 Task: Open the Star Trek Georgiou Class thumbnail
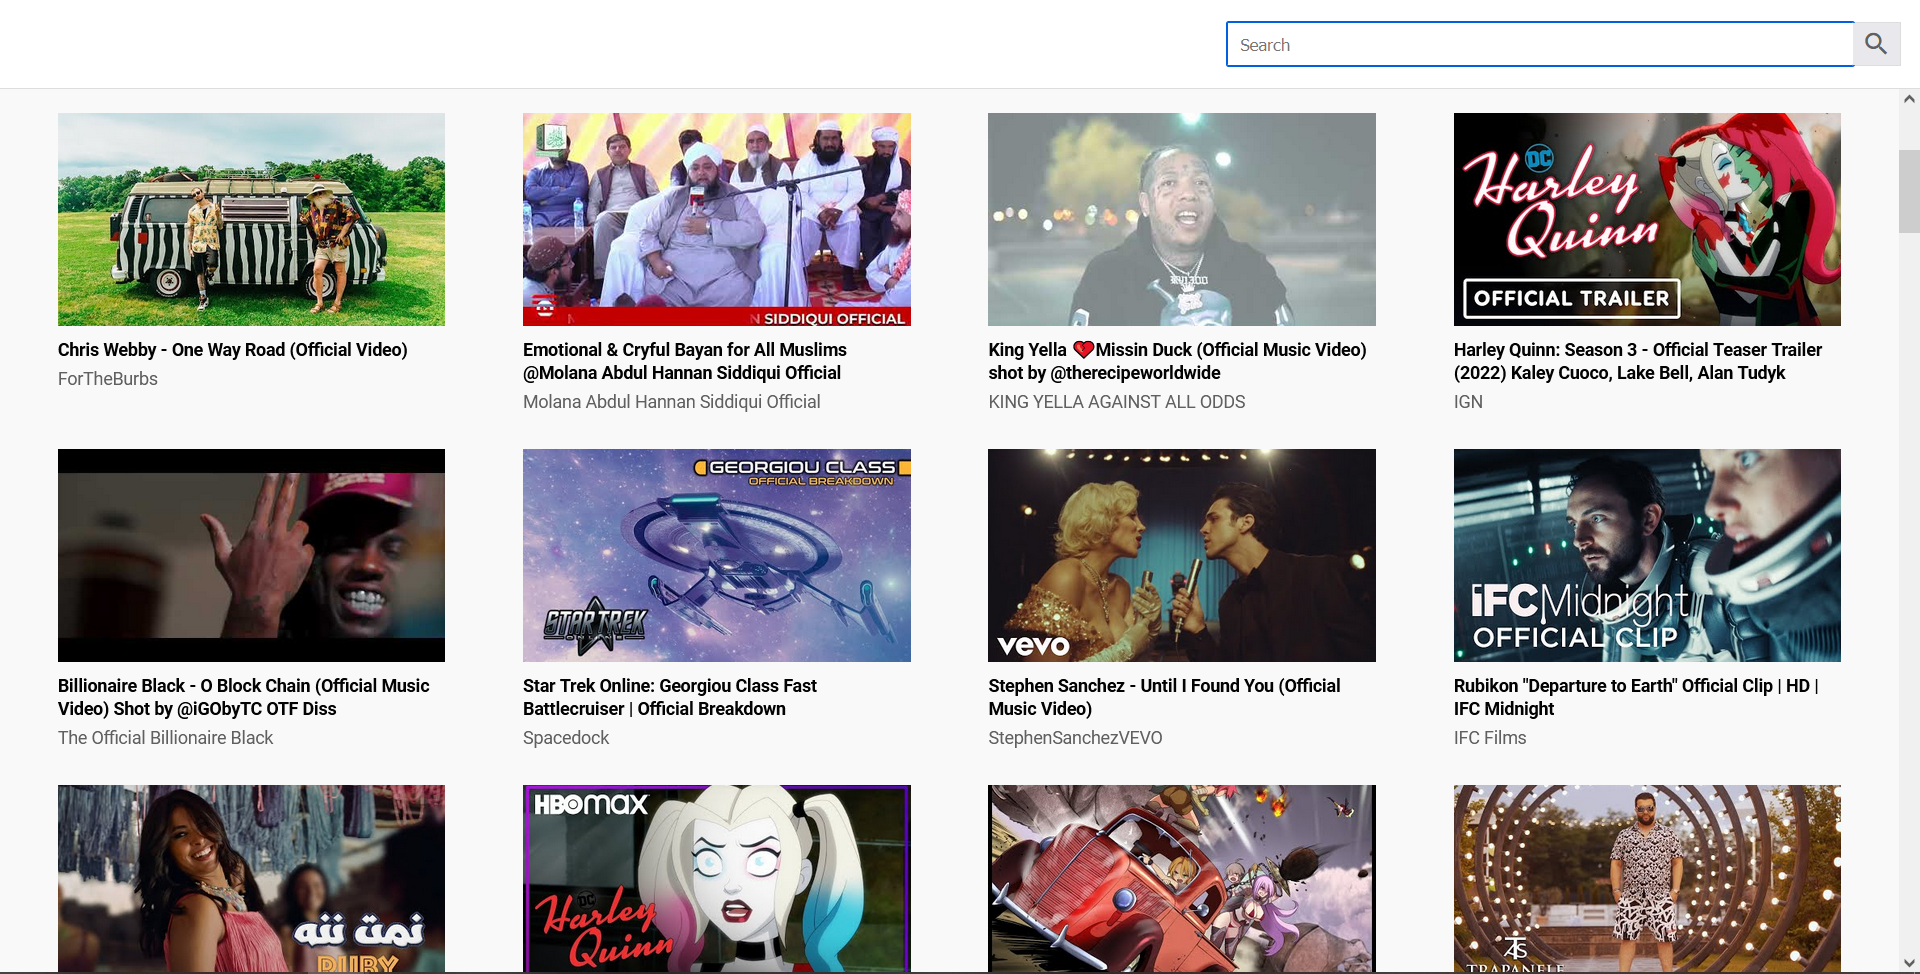pyautogui.click(x=717, y=555)
